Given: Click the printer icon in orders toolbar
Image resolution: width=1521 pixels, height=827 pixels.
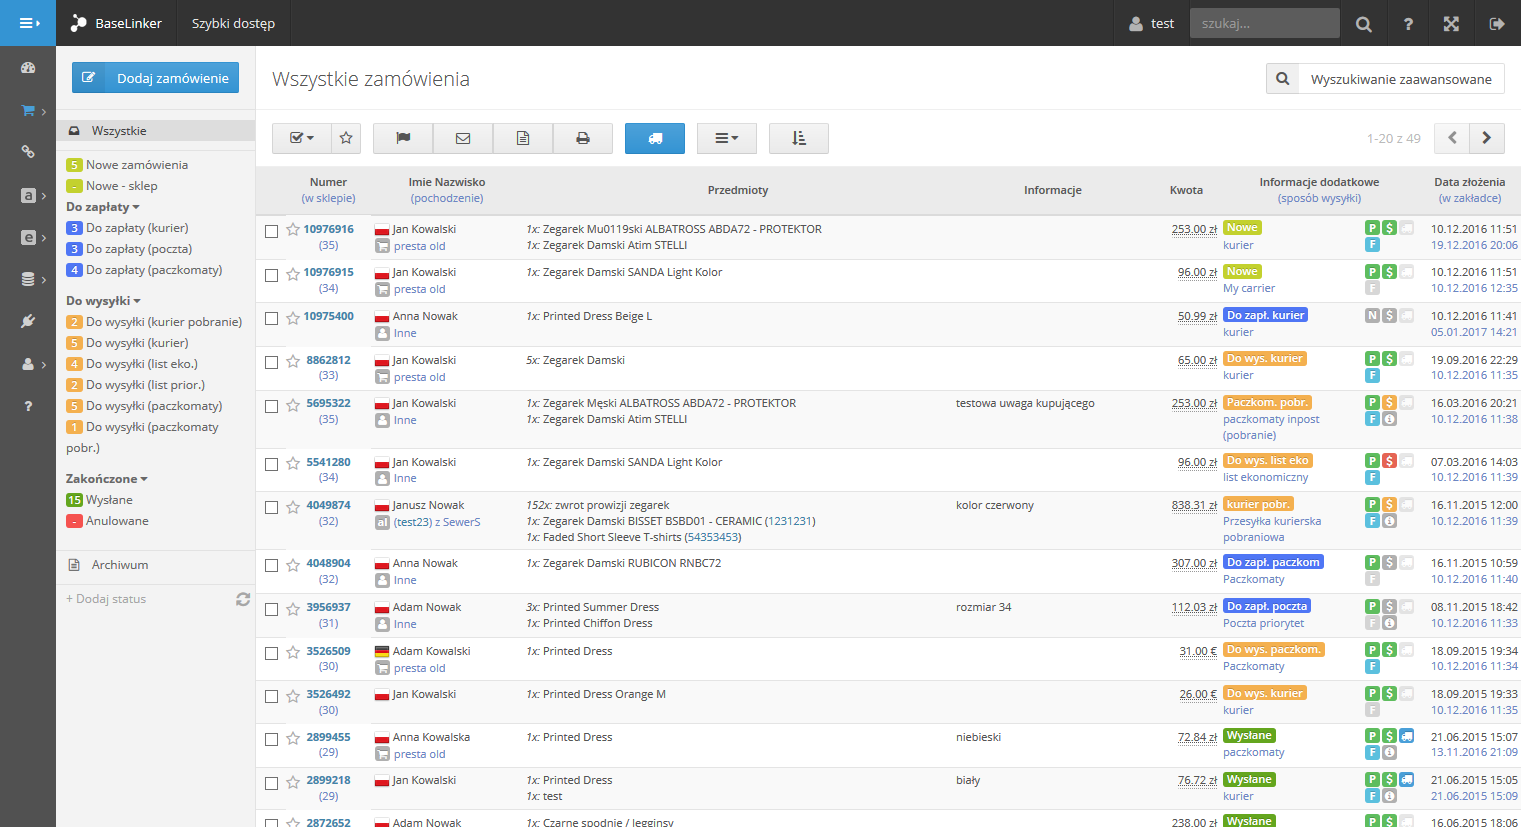Looking at the screenshot, I should click(582, 138).
